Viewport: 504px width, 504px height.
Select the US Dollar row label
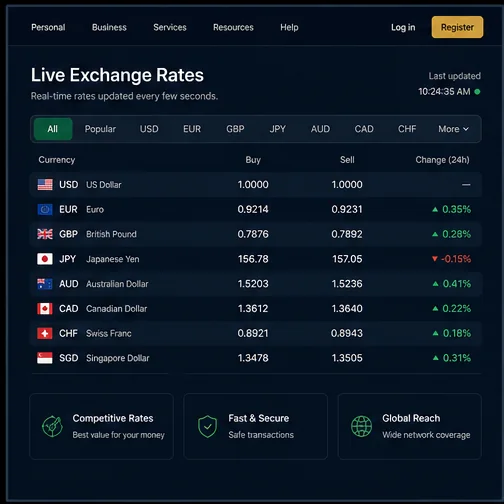104,185
